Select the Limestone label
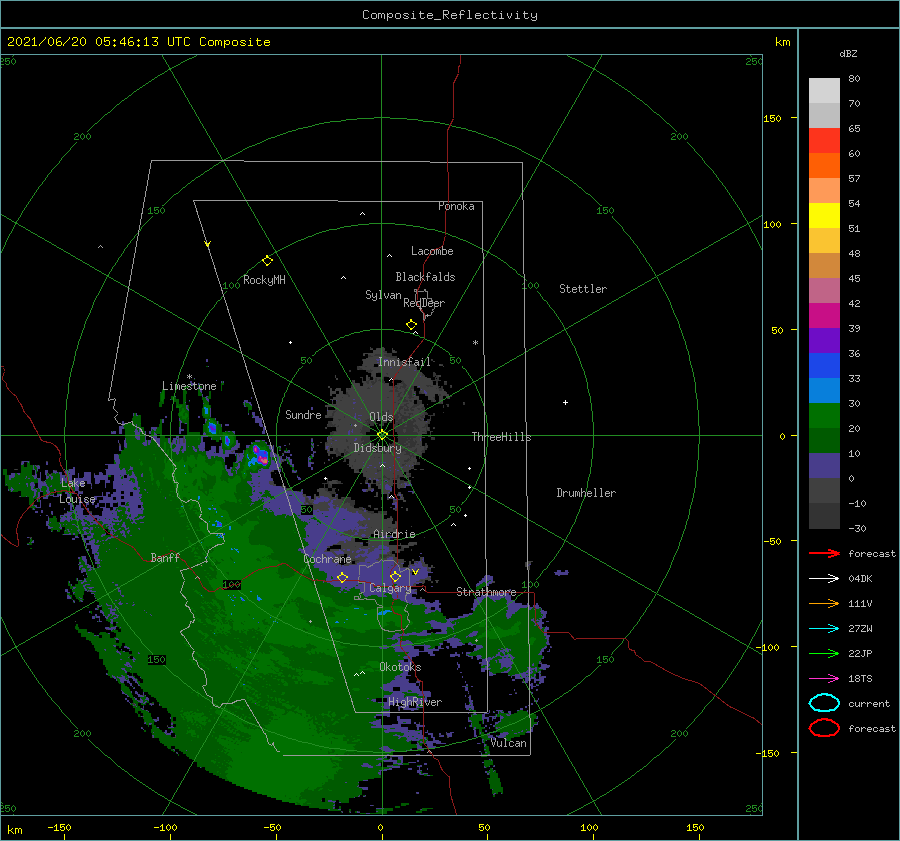This screenshot has height=841, width=900. click(x=189, y=386)
